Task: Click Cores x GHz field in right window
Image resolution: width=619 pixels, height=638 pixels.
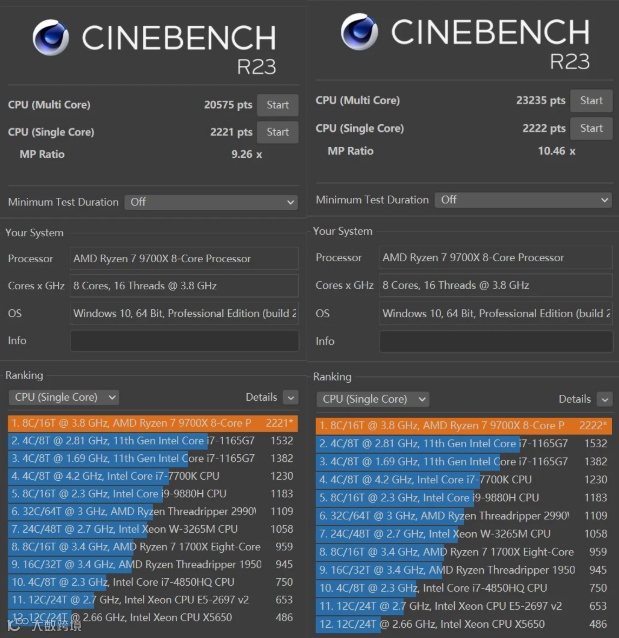Action: [x=496, y=285]
